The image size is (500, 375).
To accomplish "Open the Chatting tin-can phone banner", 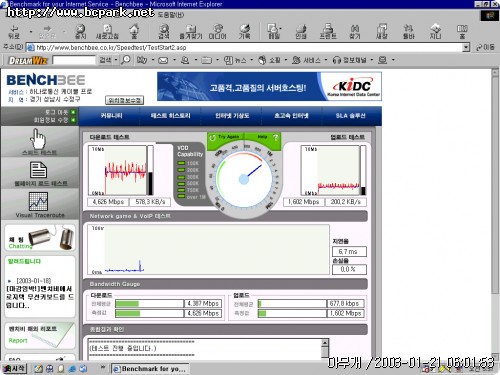I will tap(40, 238).
